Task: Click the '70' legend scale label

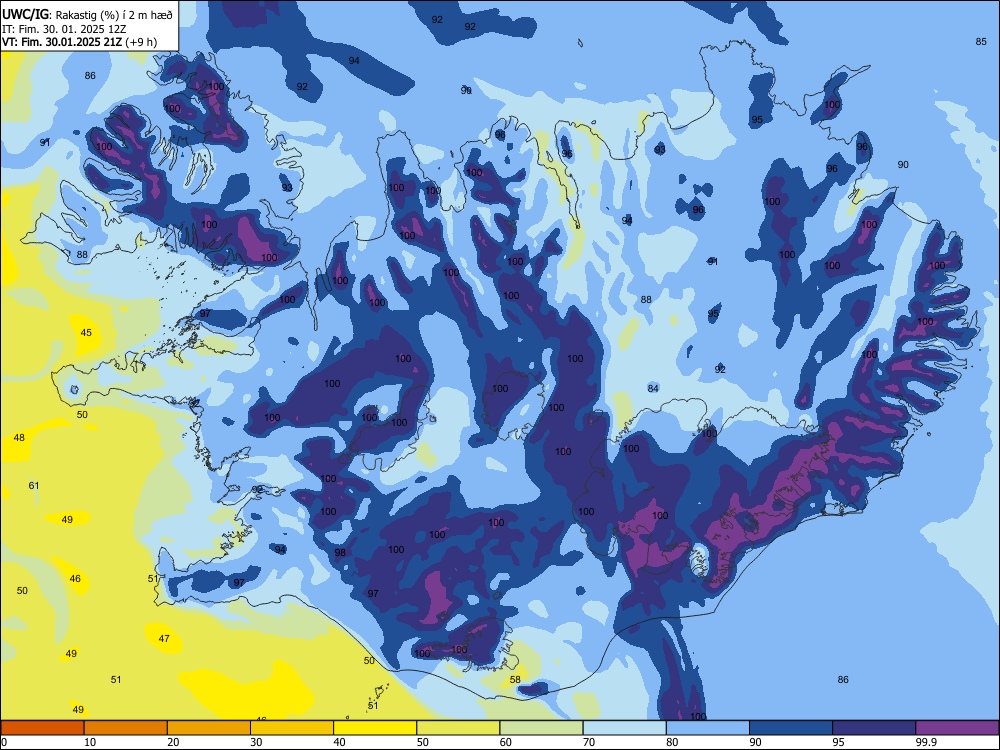Action: [x=589, y=742]
